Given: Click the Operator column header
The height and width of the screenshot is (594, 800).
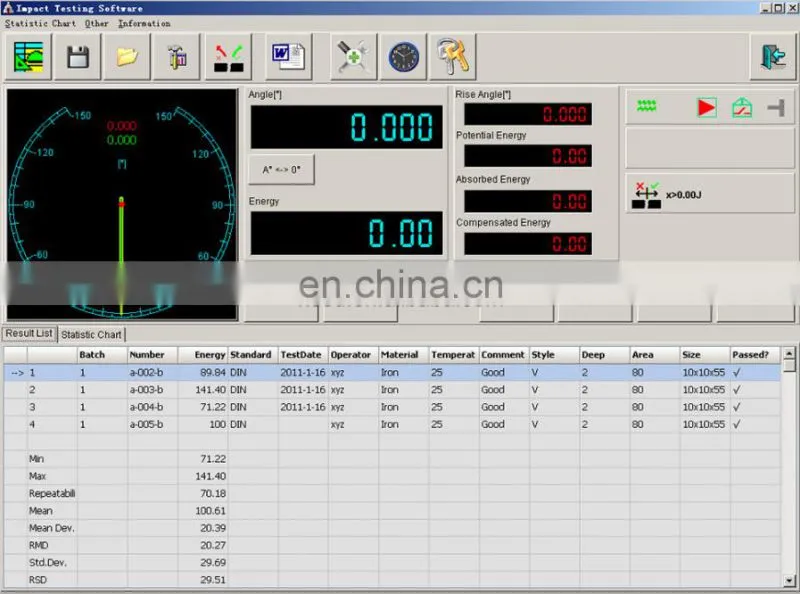Looking at the screenshot, I should 353,355.
